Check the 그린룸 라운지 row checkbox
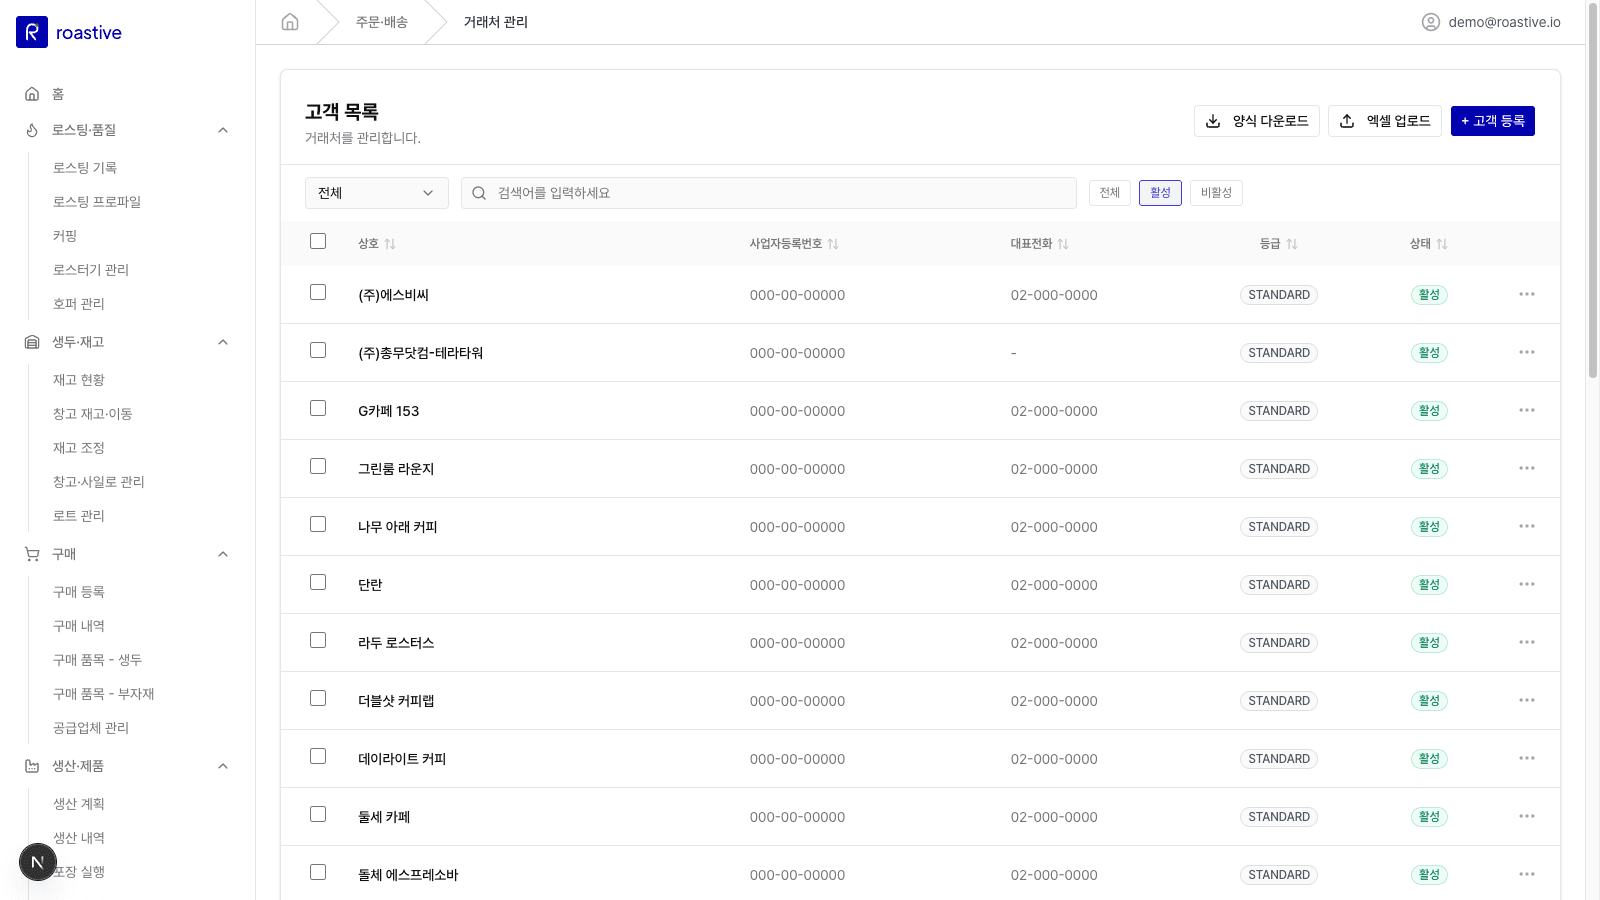 (318, 466)
